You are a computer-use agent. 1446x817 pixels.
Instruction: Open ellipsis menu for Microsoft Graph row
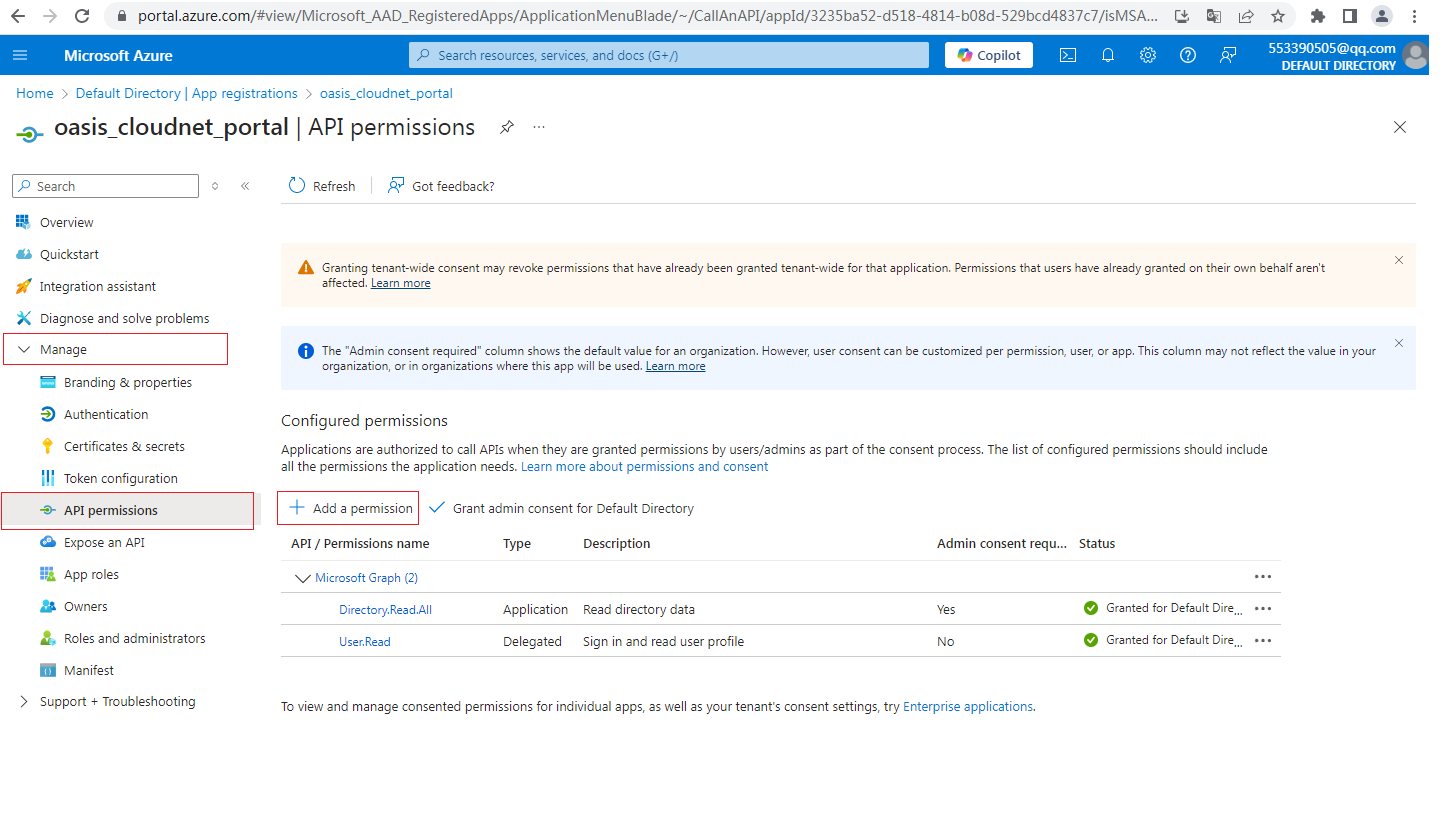tap(1262, 577)
